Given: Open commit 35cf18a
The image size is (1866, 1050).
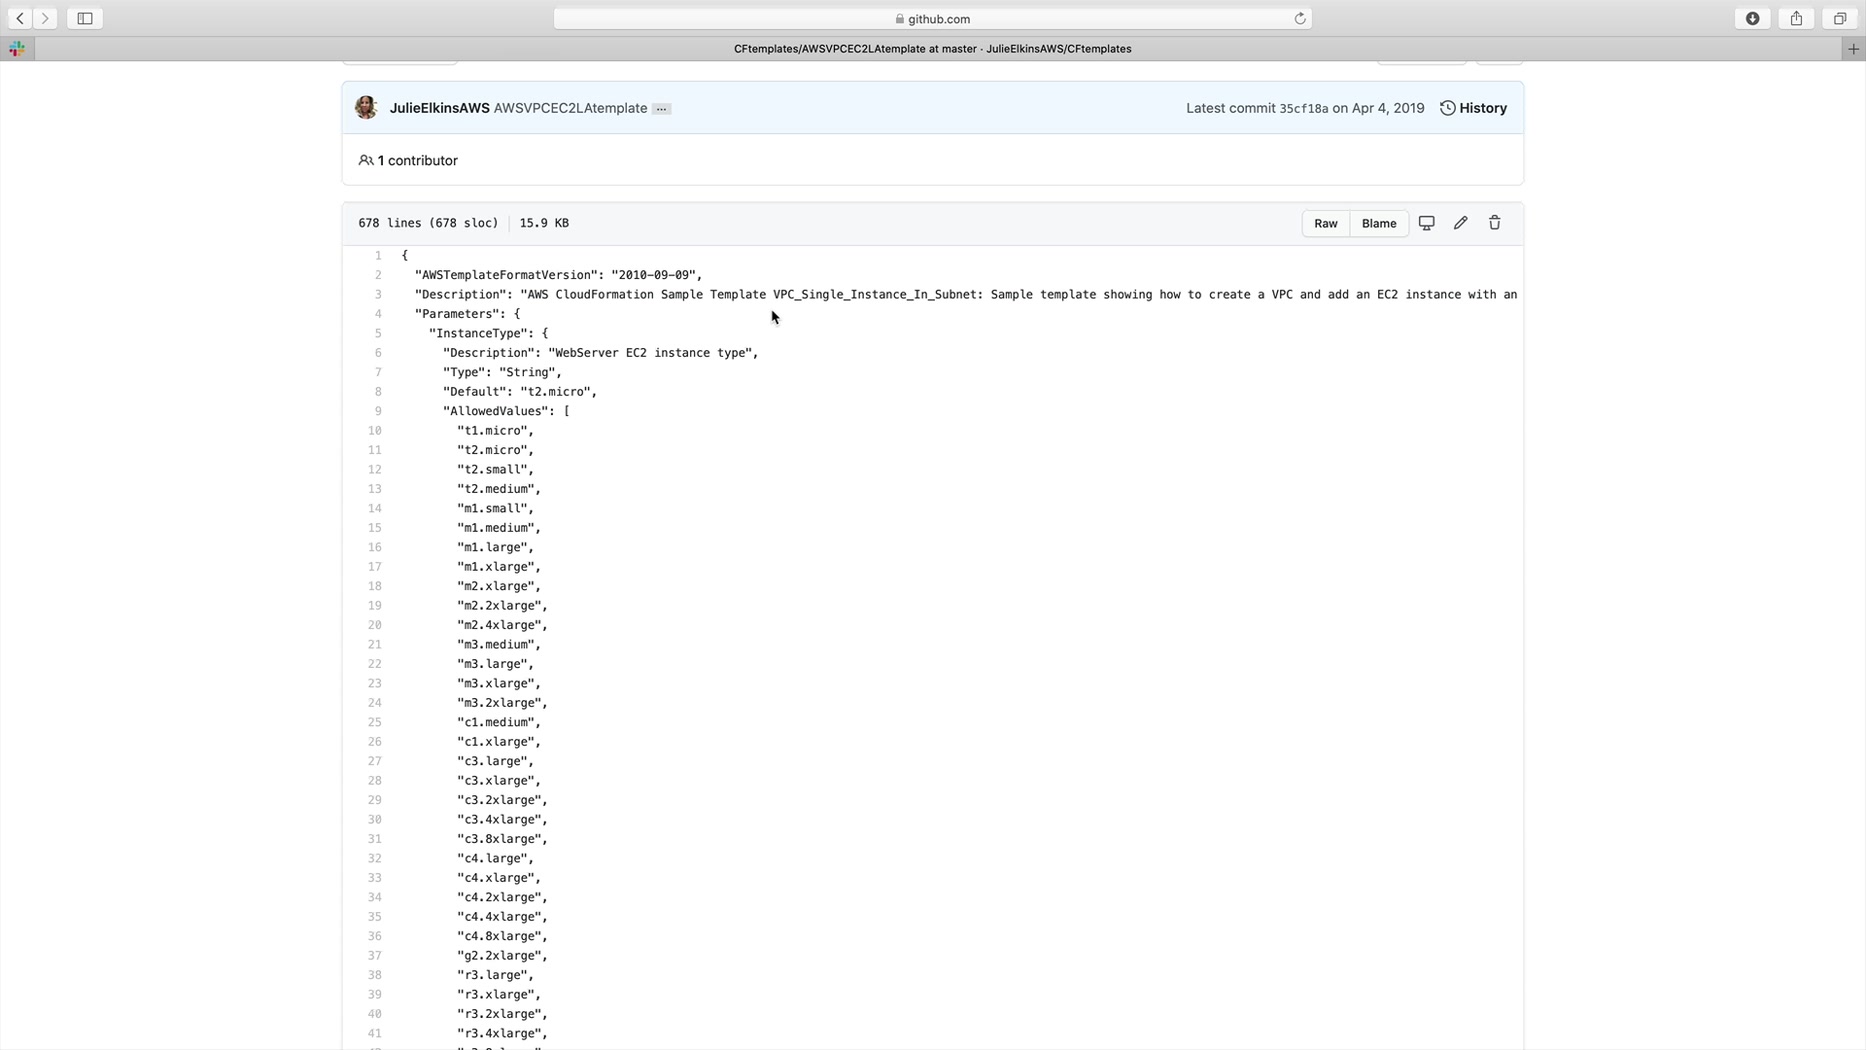Looking at the screenshot, I should coord(1304,108).
